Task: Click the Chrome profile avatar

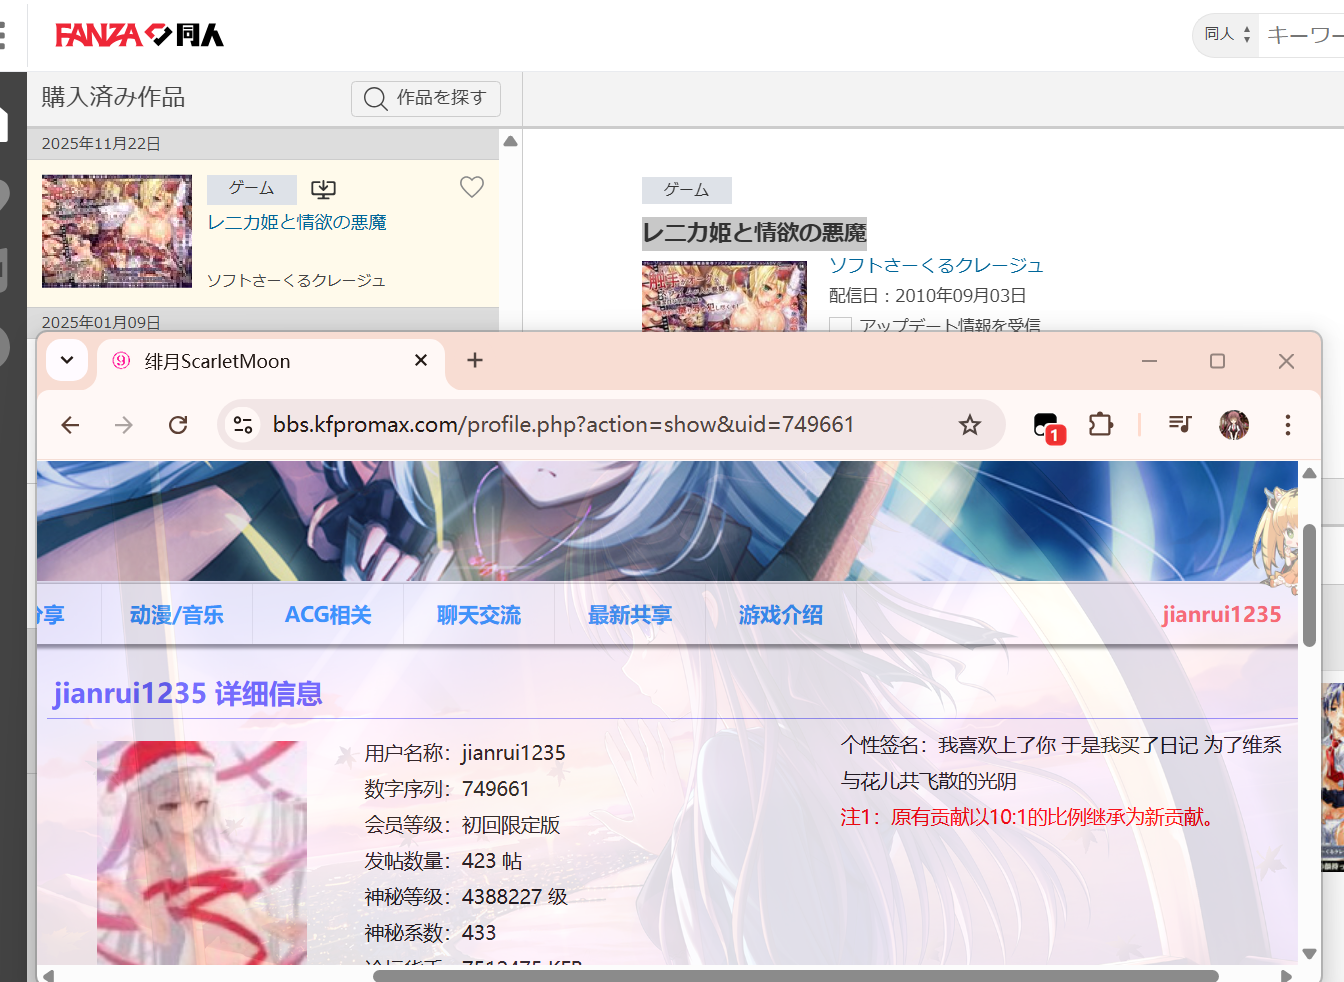Action: [x=1233, y=425]
